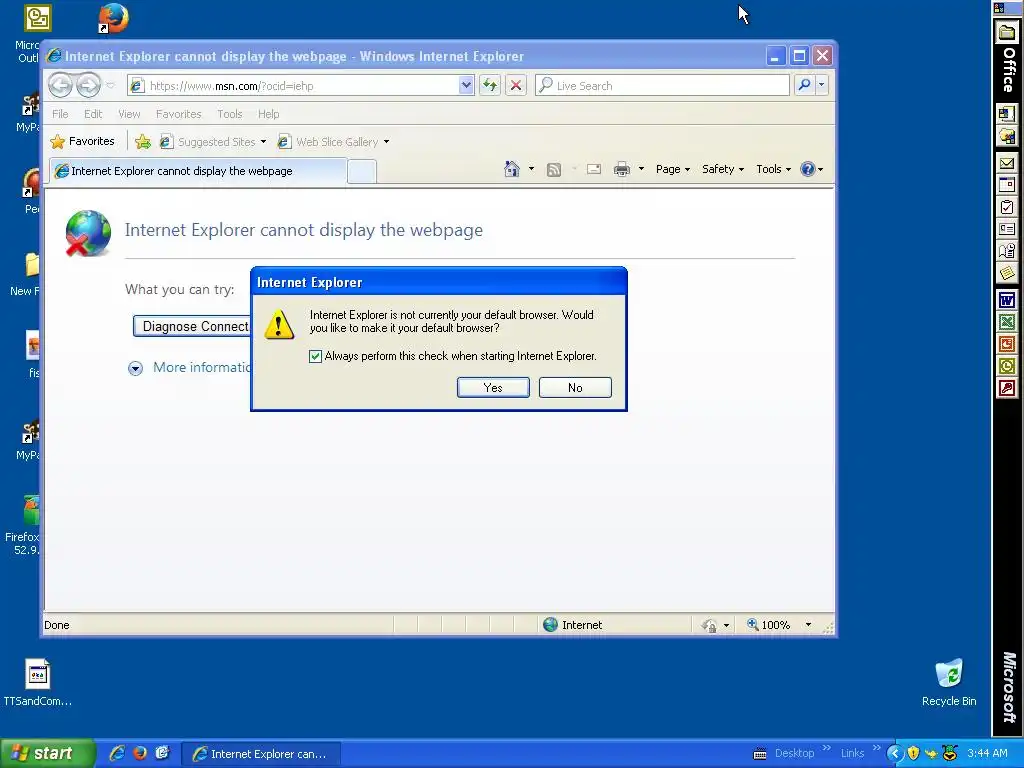The image size is (1024, 768).
Task: Click the Home page icon in command bar
Action: [512, 169]
